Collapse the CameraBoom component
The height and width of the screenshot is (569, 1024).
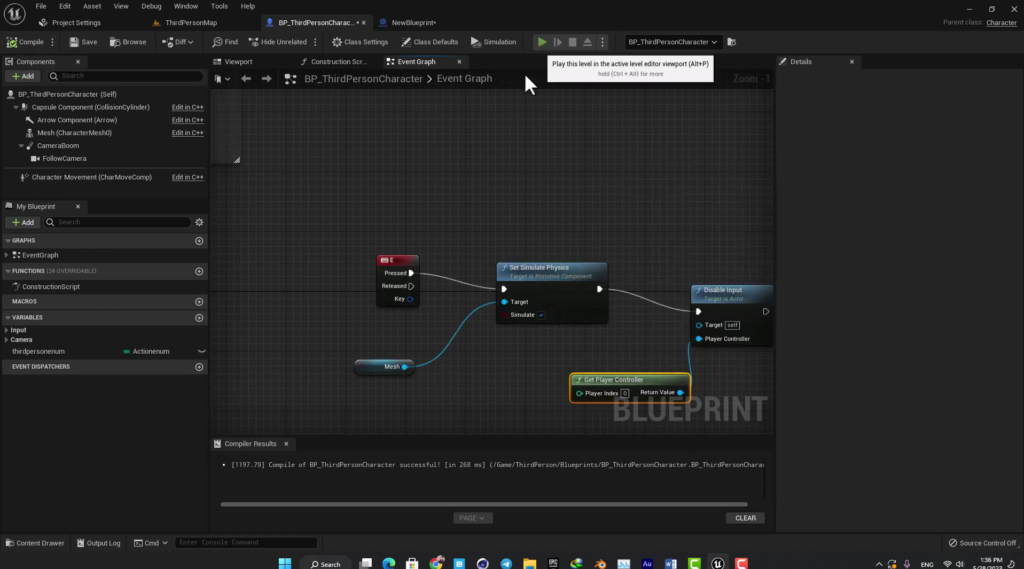coord(21,146)
